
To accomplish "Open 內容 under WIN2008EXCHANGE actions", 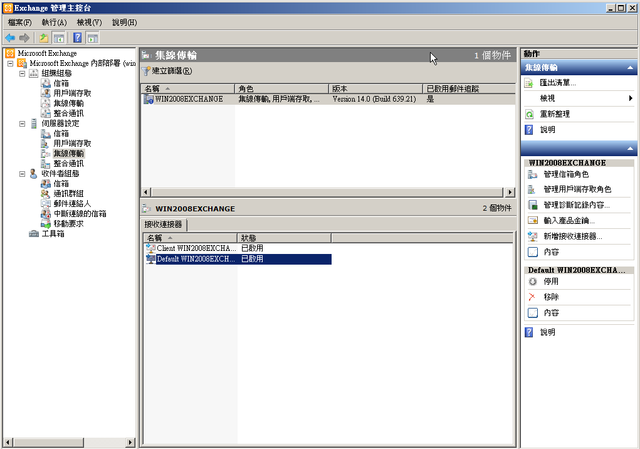I will [551, 252].
